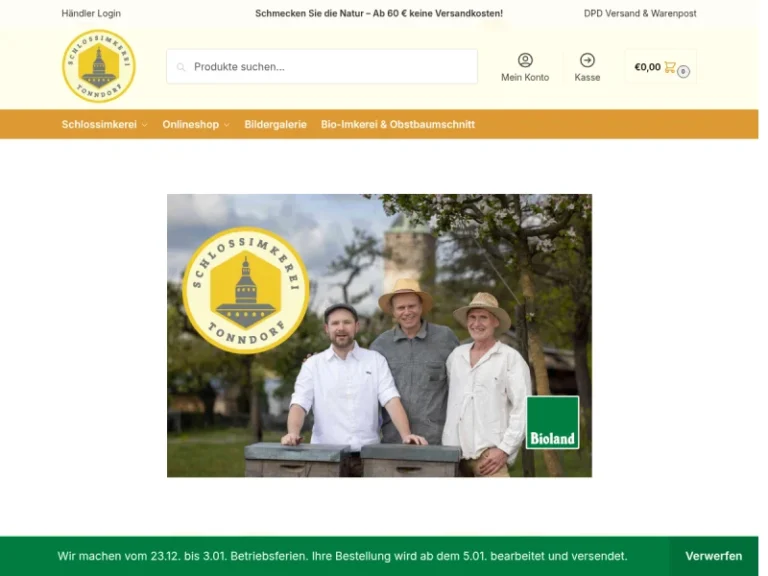This screenshot has width=768, height=576.
Task: Open DPD Versand & Warenpost link
Action: tap(640, 13)
